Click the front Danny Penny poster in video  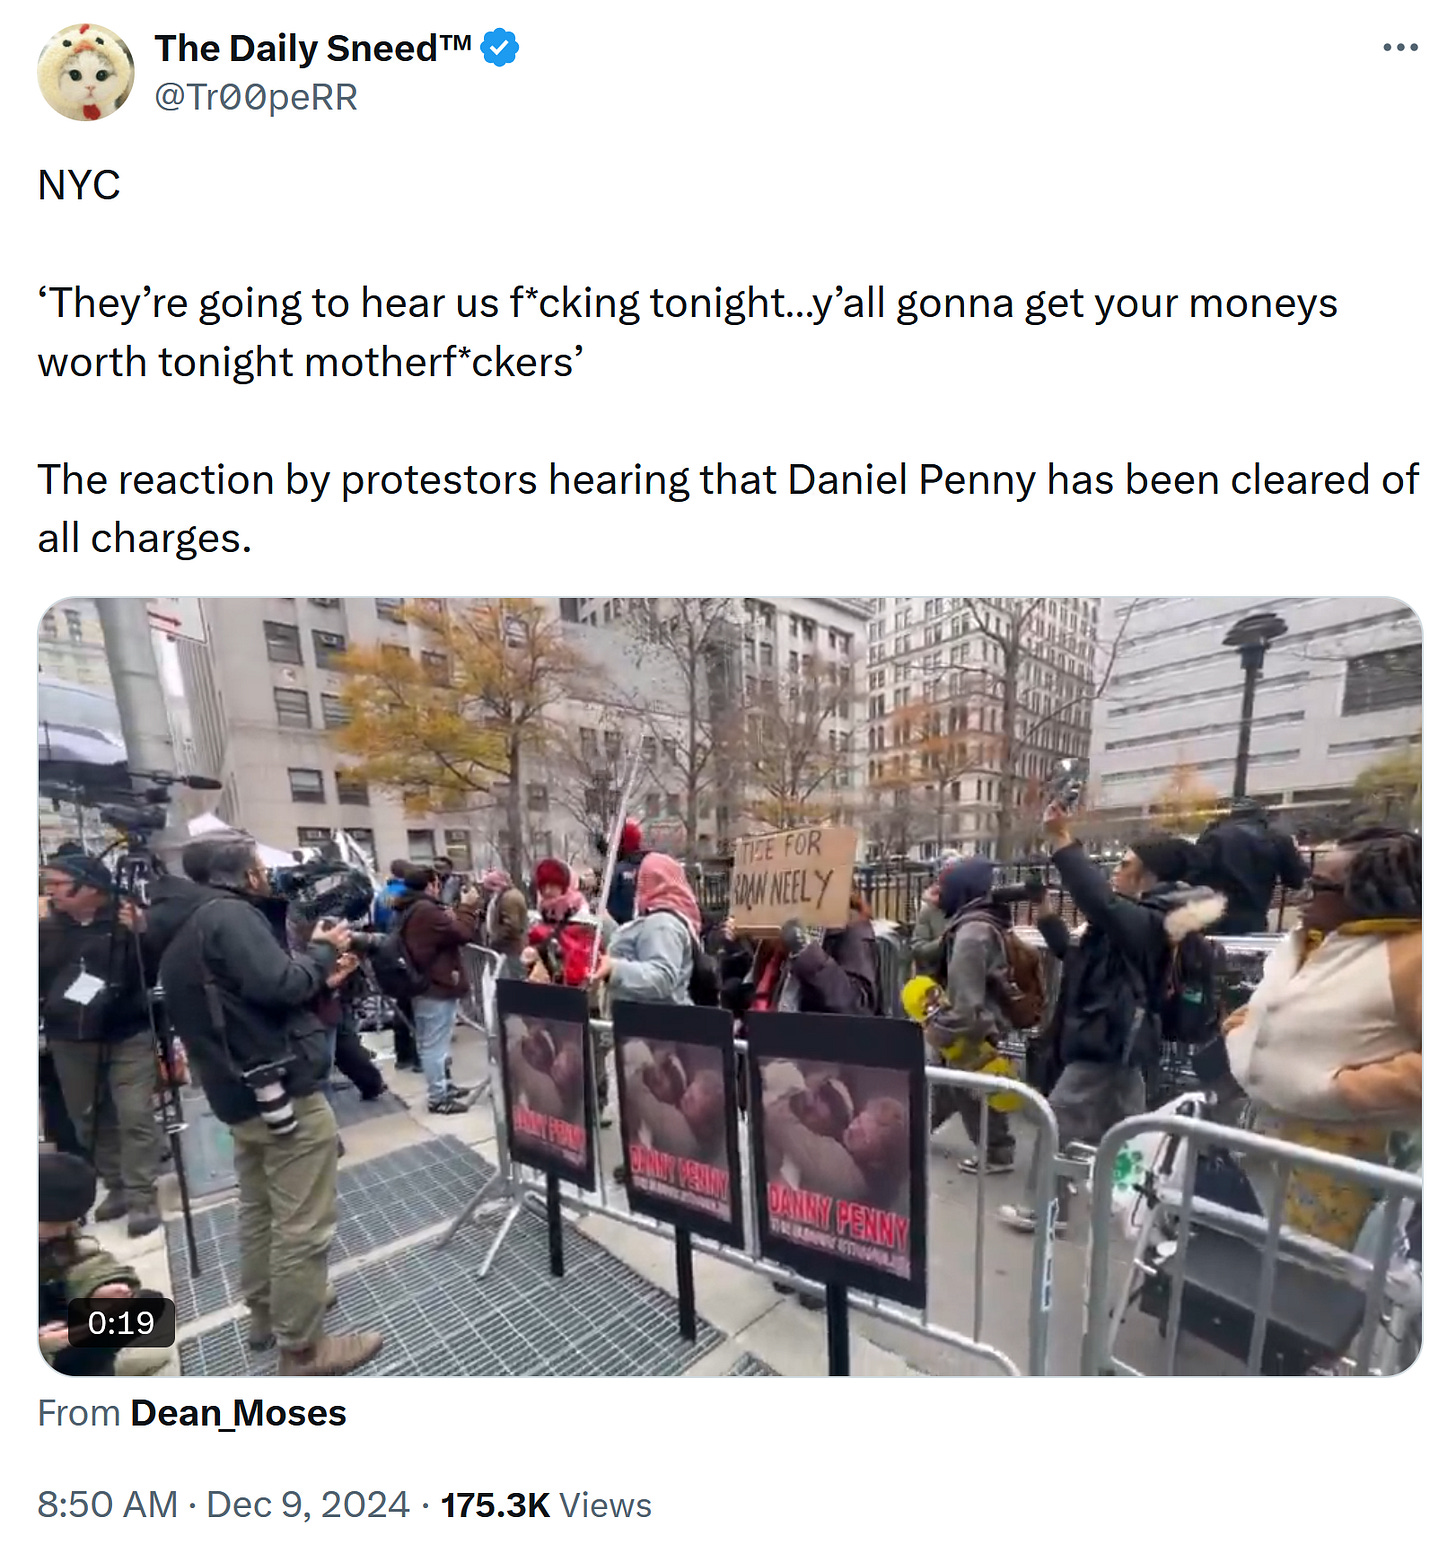point(837,1160)
